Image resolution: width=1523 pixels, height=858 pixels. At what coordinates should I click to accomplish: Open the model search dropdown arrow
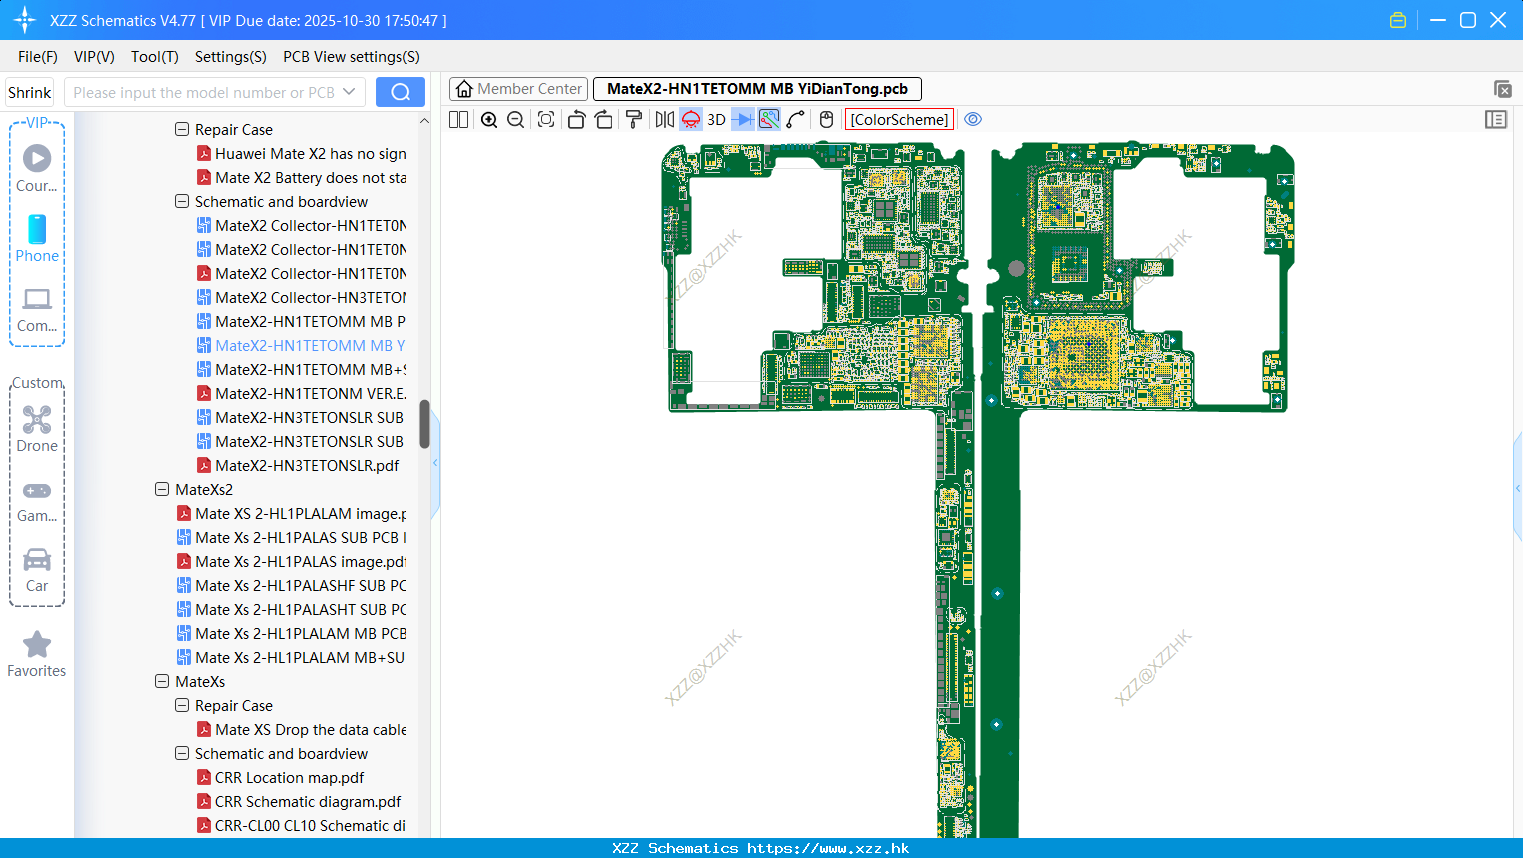[x=349, y=92]
